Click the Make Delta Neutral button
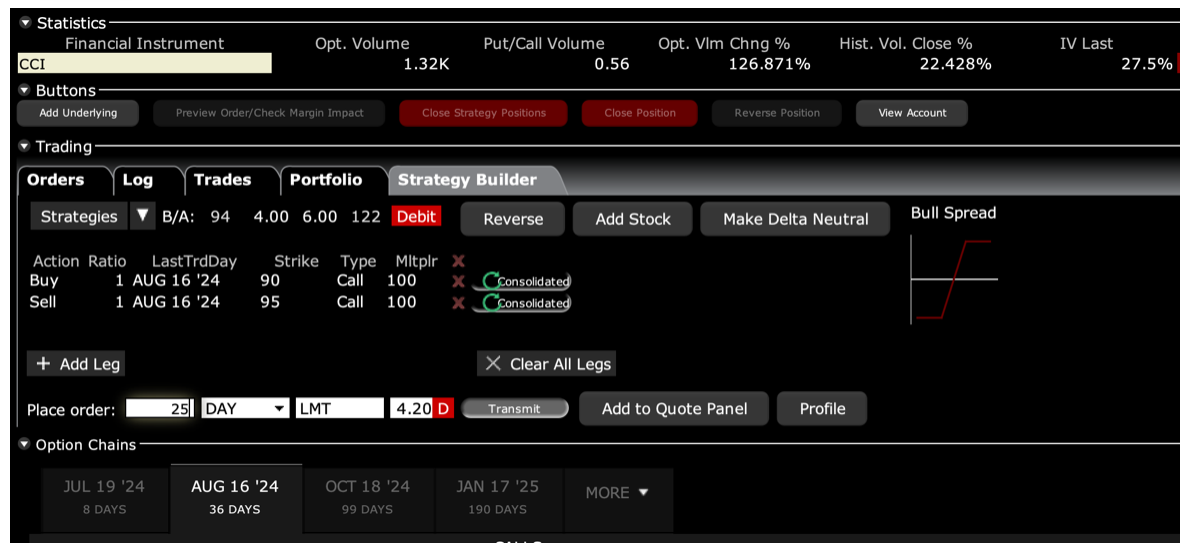The image size is (1184, 548). [x=795, y=219]
